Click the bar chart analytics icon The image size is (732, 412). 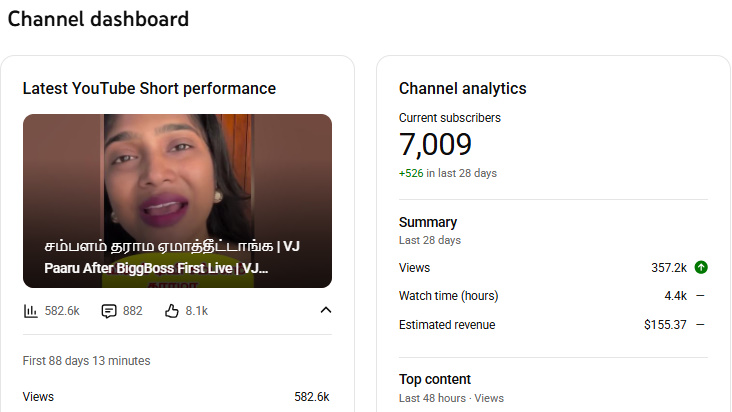[31, 311]
